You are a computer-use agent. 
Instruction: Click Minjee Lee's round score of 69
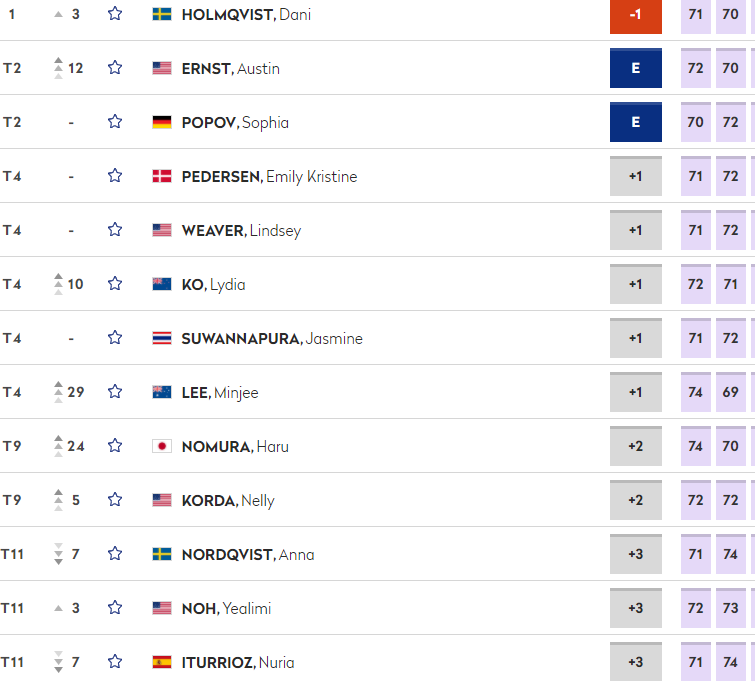click(x=730, y=392)
